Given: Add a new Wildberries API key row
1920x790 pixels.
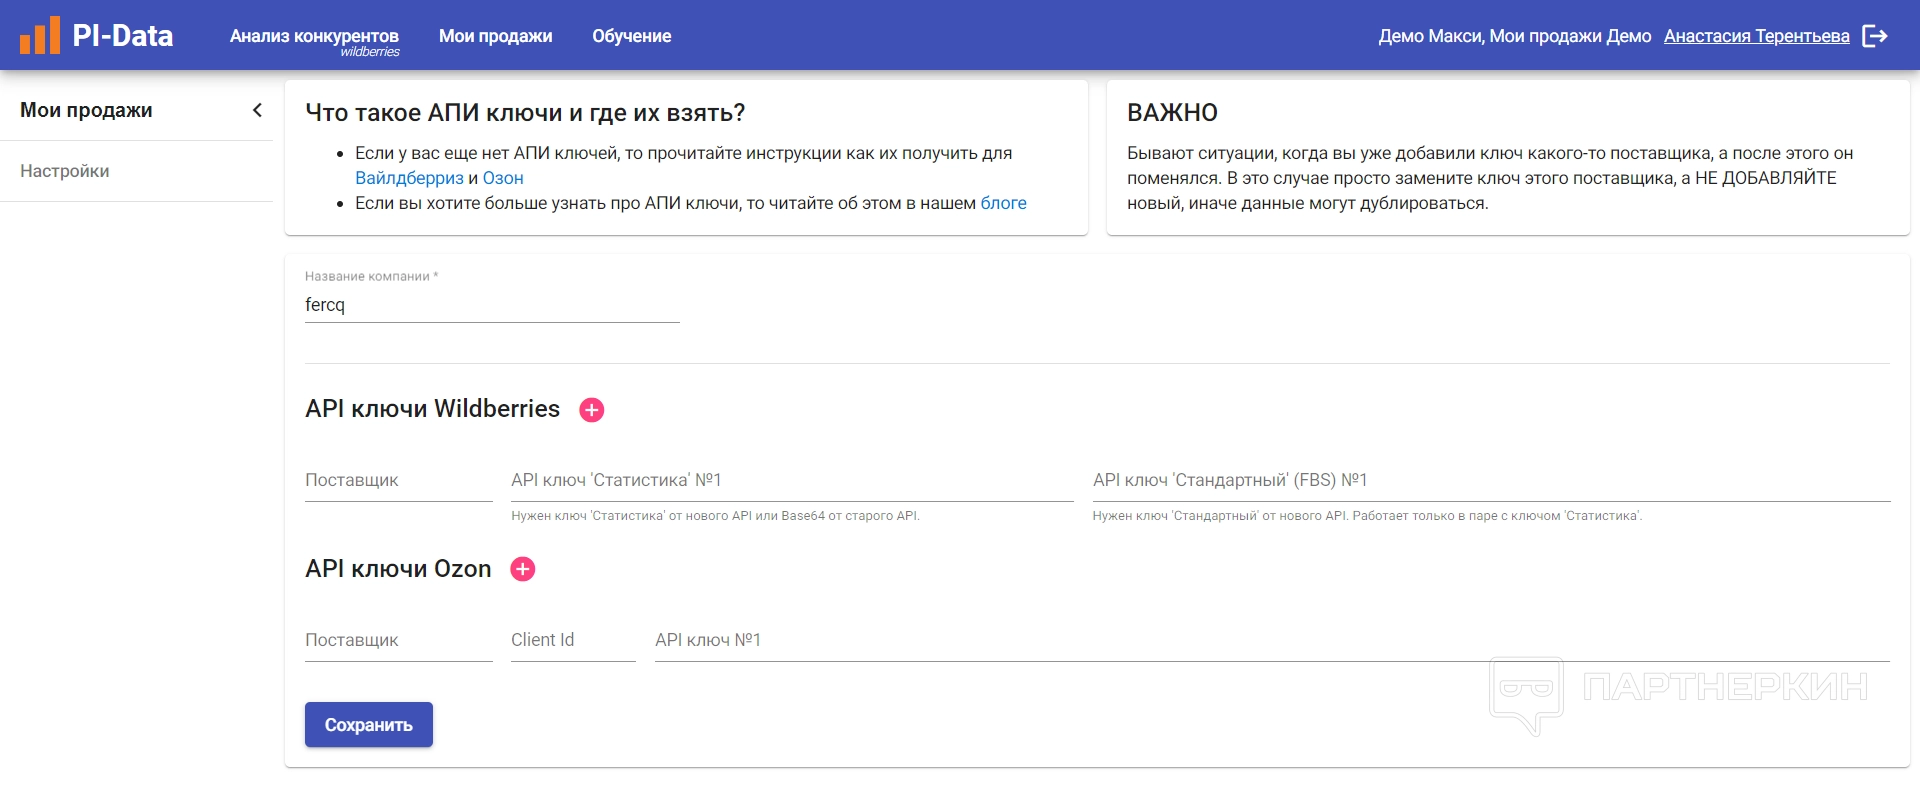Looking at the screenshot, I should click(592, 410).
